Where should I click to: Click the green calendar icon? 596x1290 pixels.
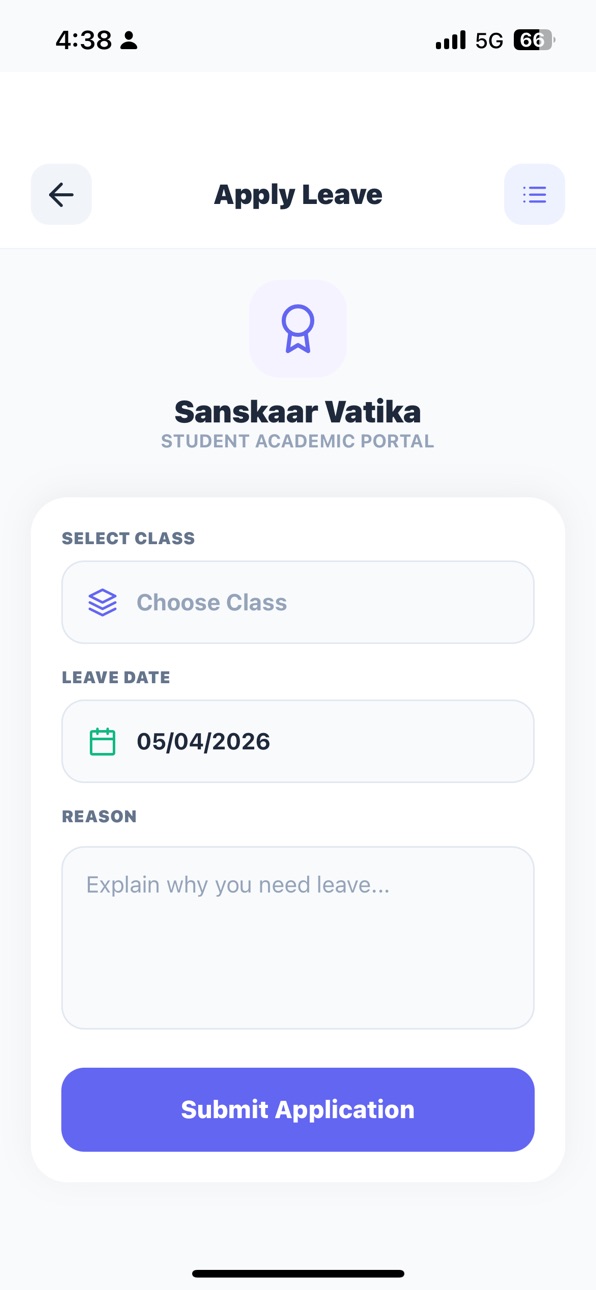click(102, 741)
